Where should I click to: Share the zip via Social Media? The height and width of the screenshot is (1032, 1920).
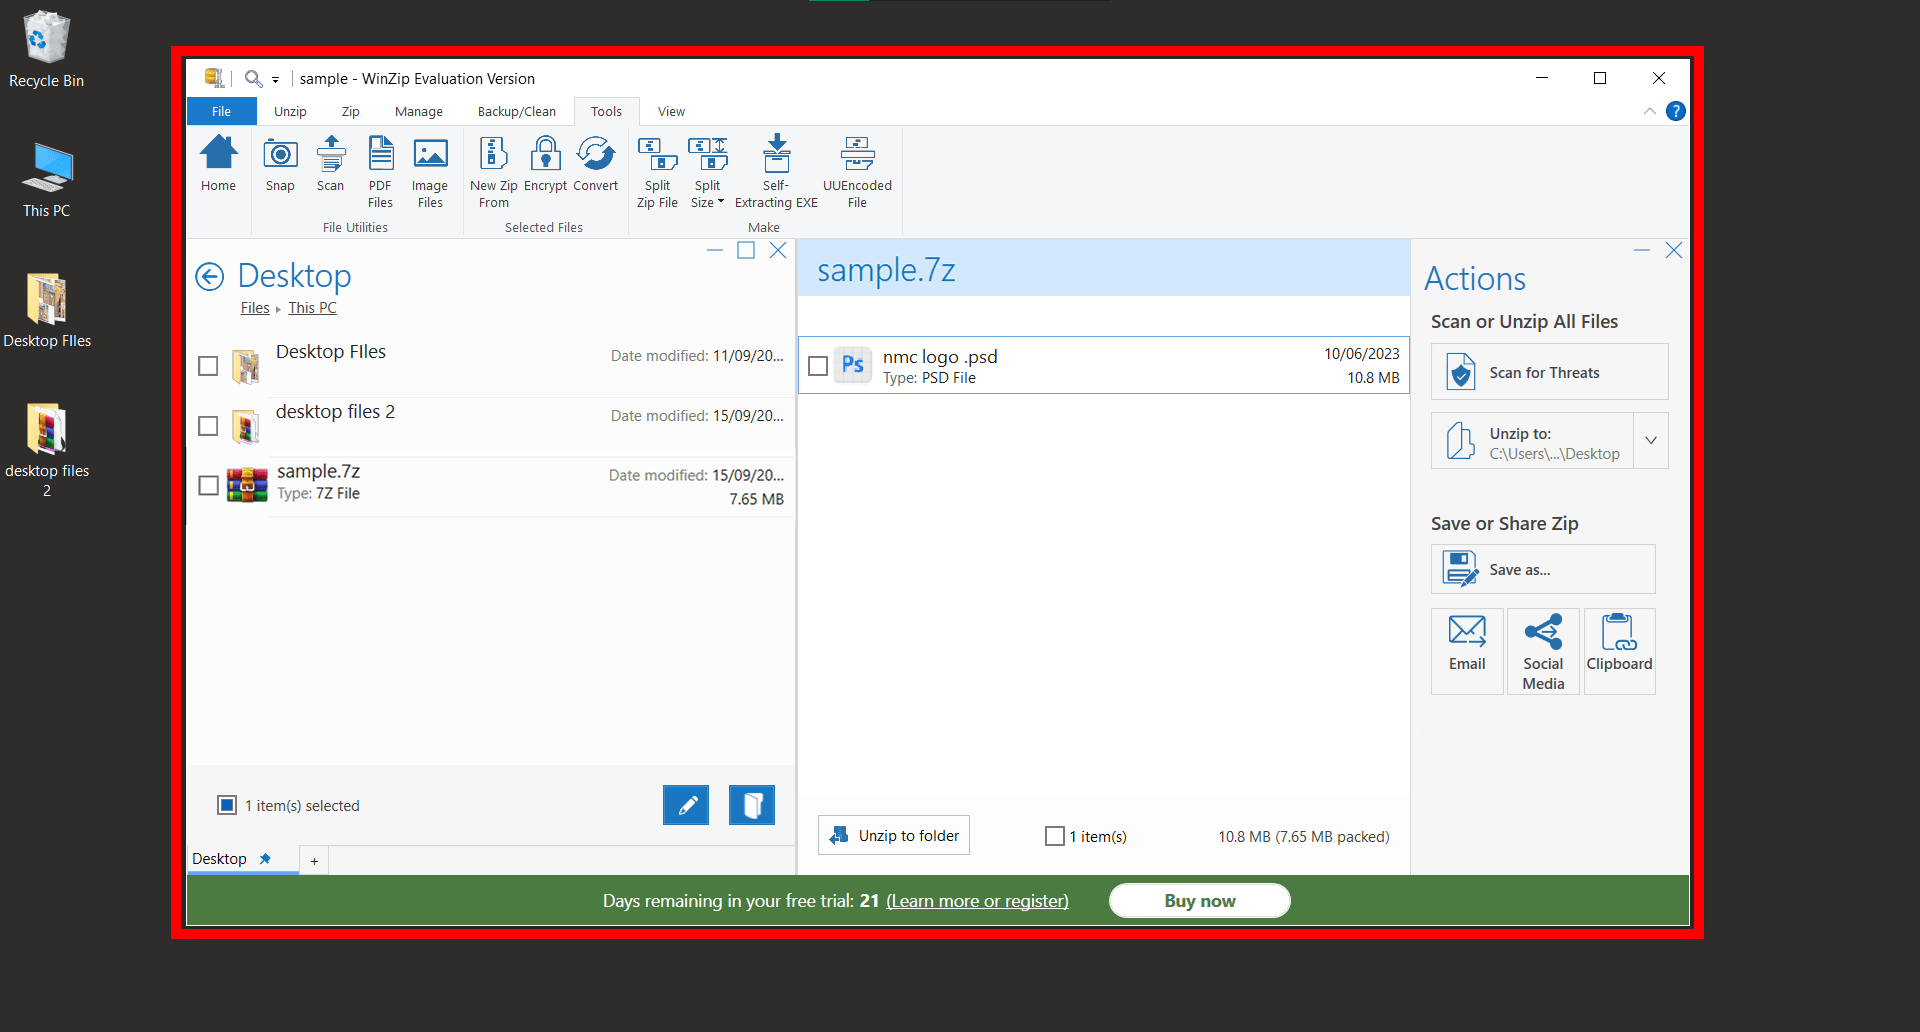click(1542, 650)
